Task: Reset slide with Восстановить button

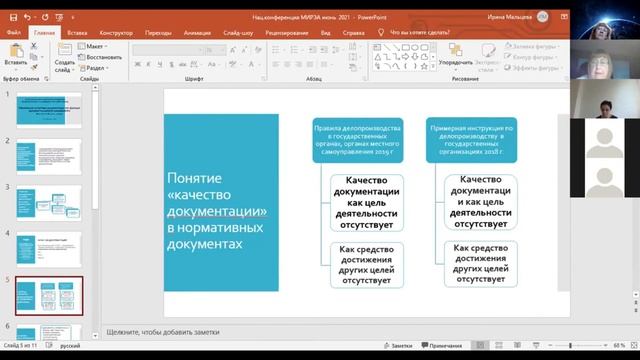Action: coord(100,57)
